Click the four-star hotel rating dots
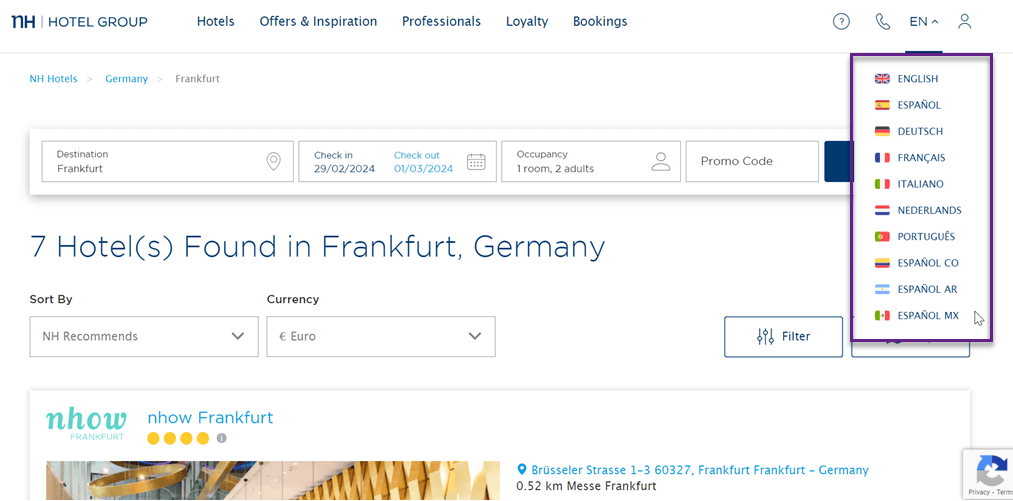Screen dimensions: 1013x501 tap(178, 438)
